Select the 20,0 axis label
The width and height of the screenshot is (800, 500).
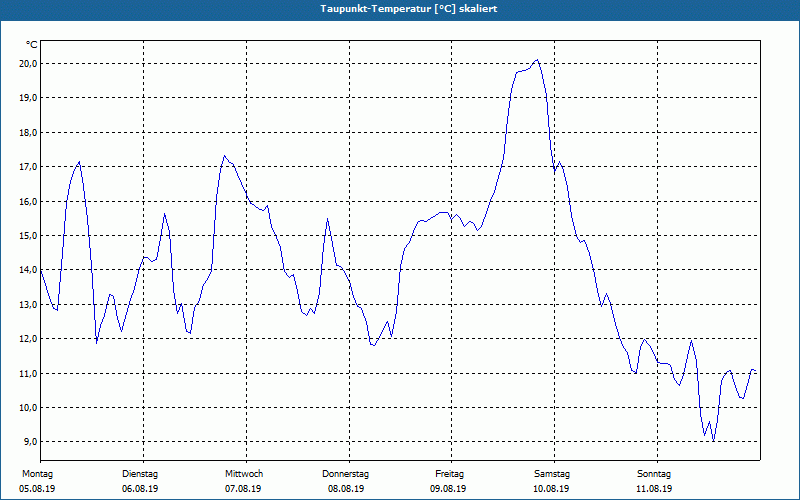[28, 64]
